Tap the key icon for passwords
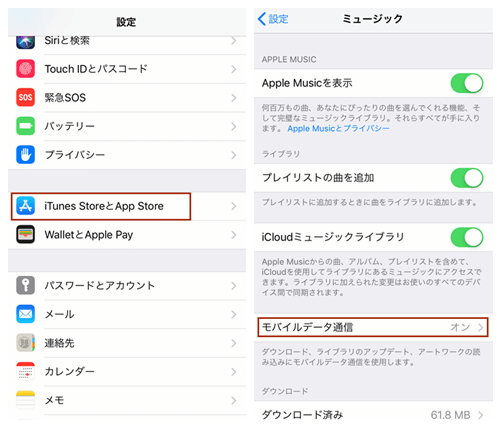500x428 pixels. tap(25, 285)
